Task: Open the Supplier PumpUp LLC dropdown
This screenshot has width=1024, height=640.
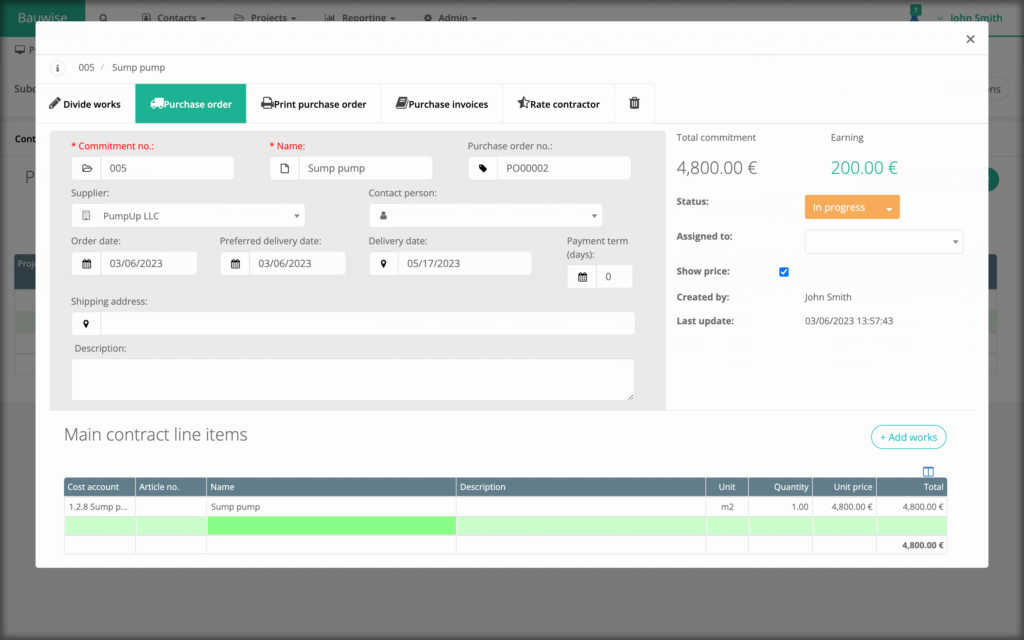Action: coord(188,216)
